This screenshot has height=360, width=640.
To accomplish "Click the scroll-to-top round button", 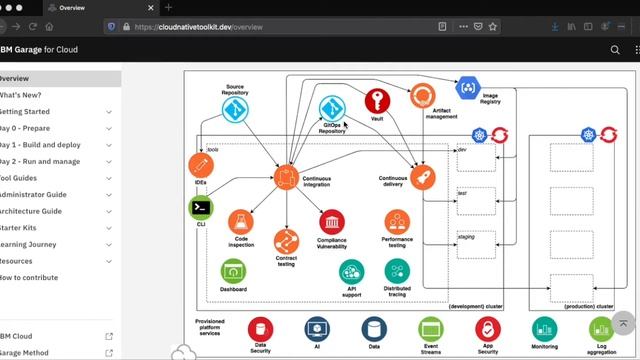I will 623,323.
